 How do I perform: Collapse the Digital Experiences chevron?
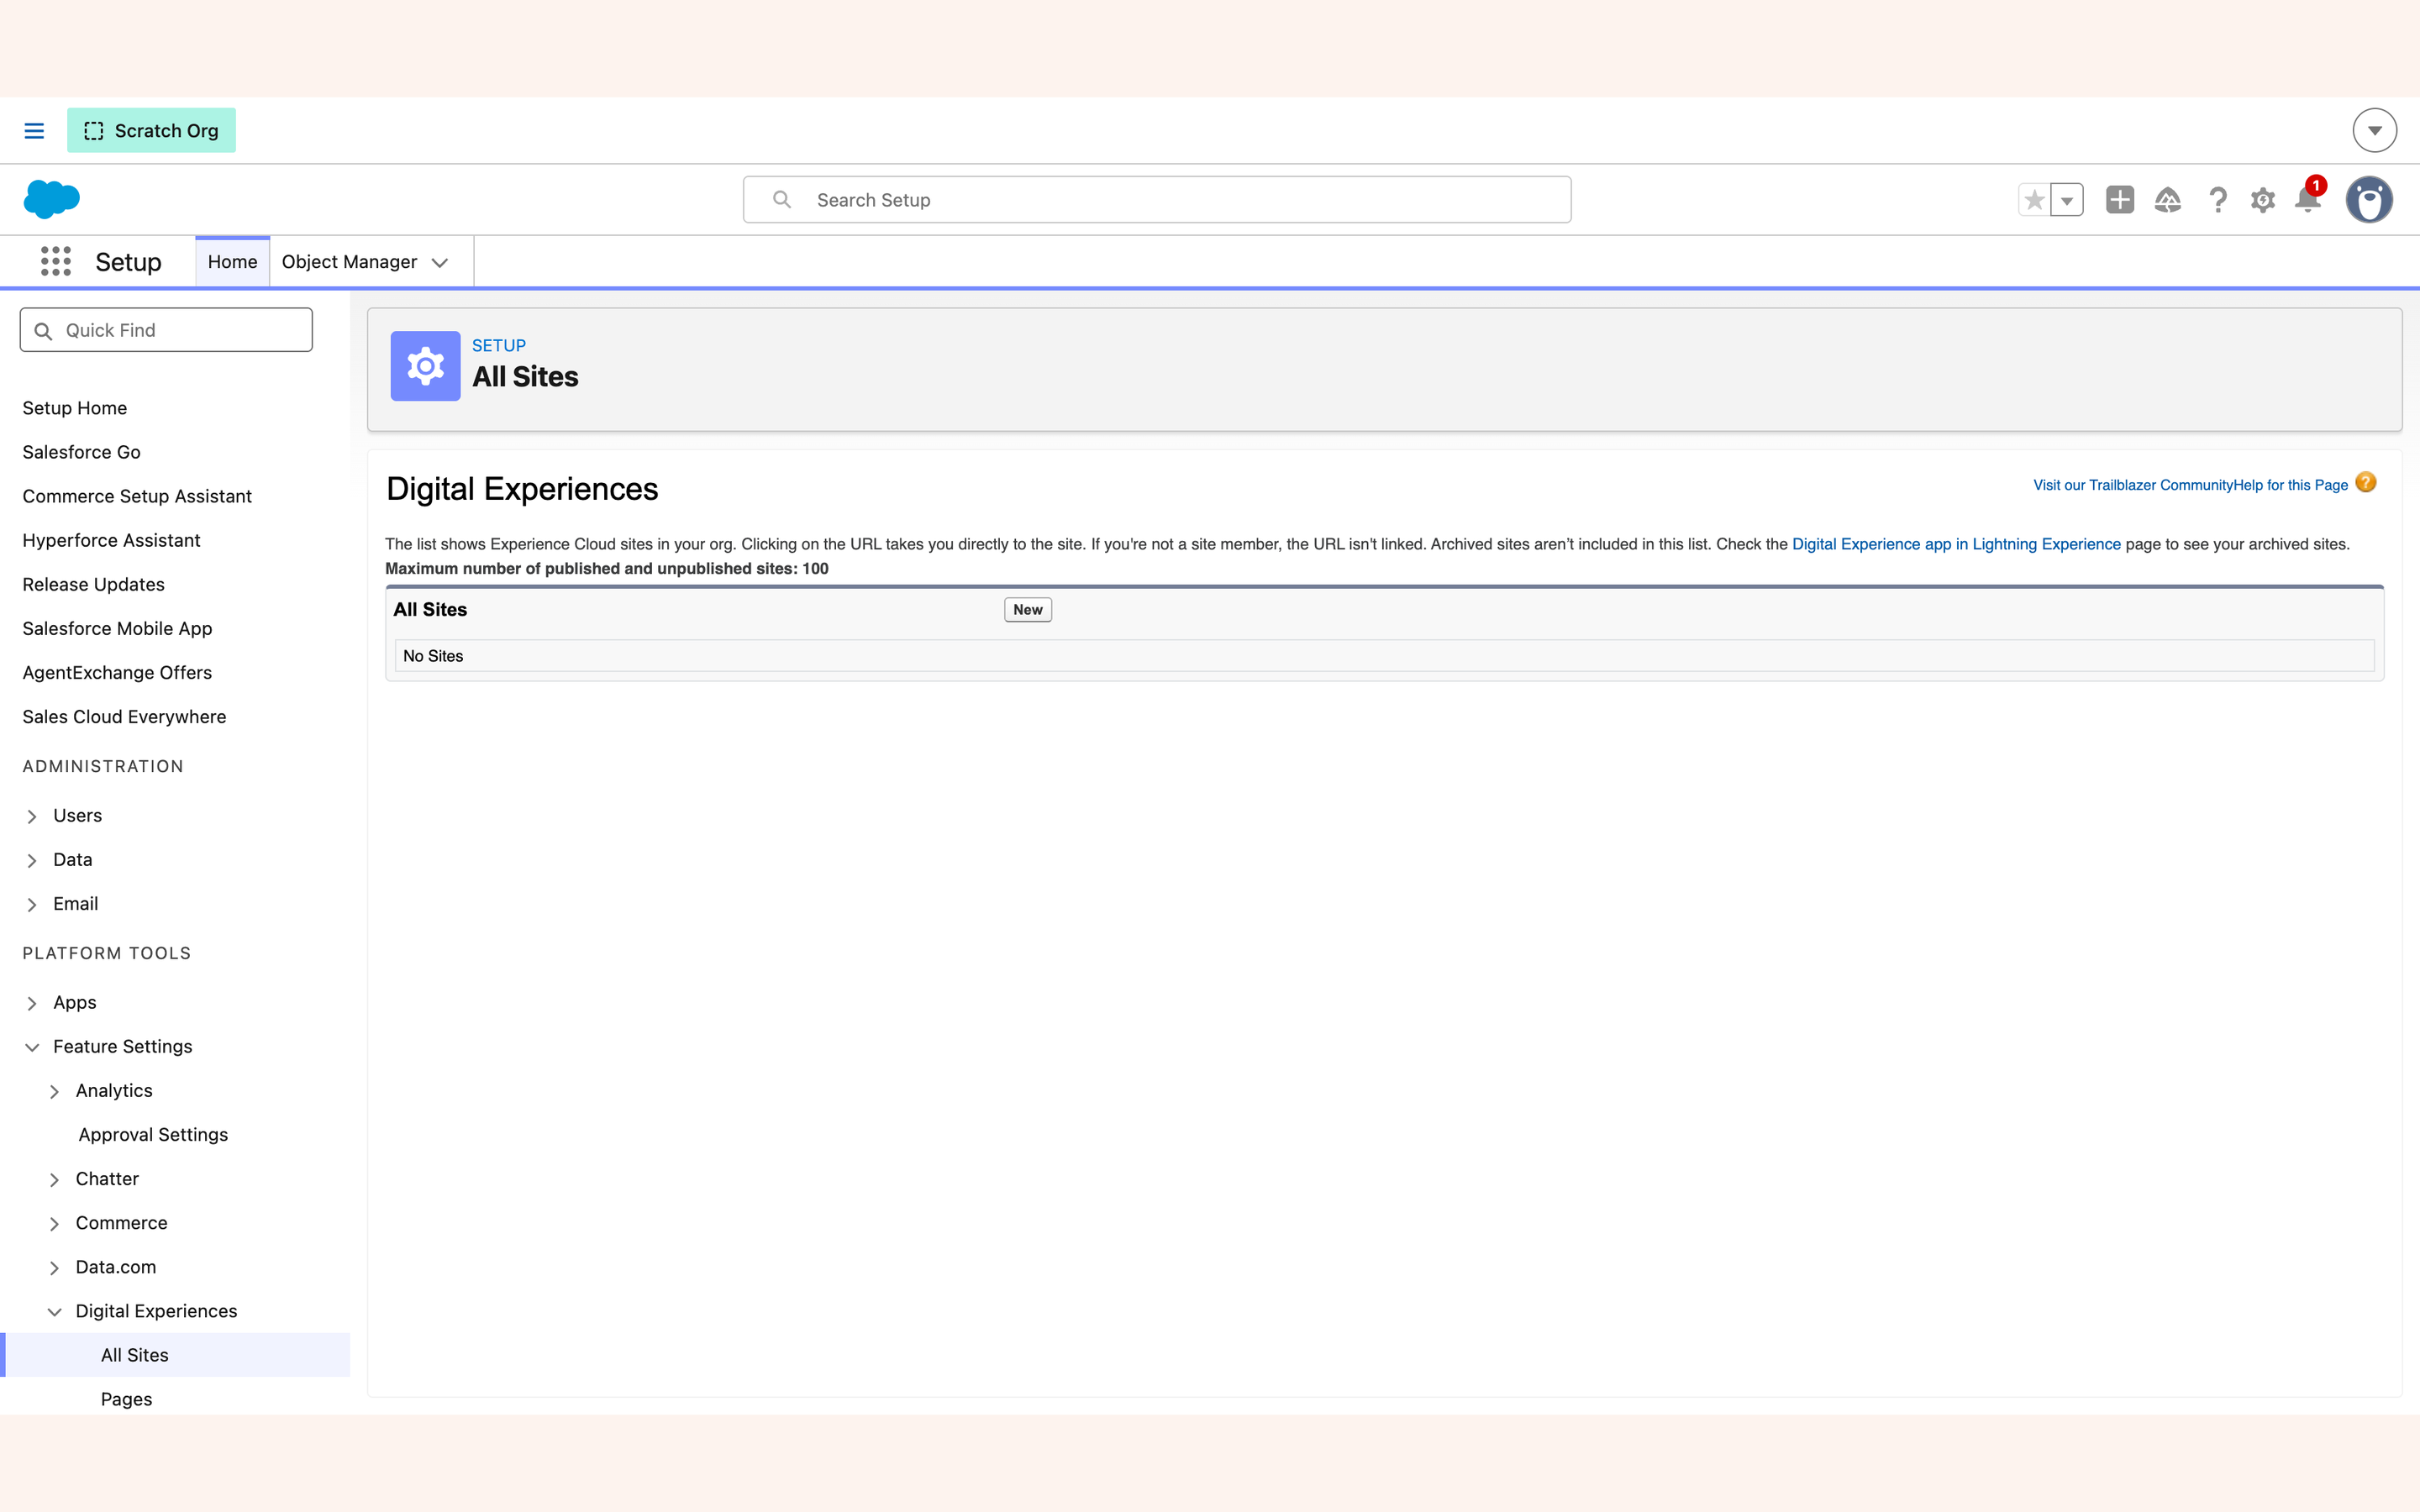point(55,1311)
